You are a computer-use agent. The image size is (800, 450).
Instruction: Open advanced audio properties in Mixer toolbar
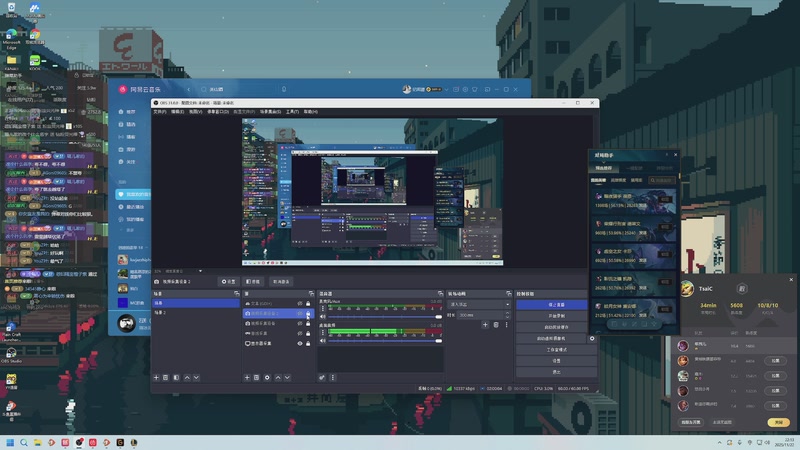[322, 378]
